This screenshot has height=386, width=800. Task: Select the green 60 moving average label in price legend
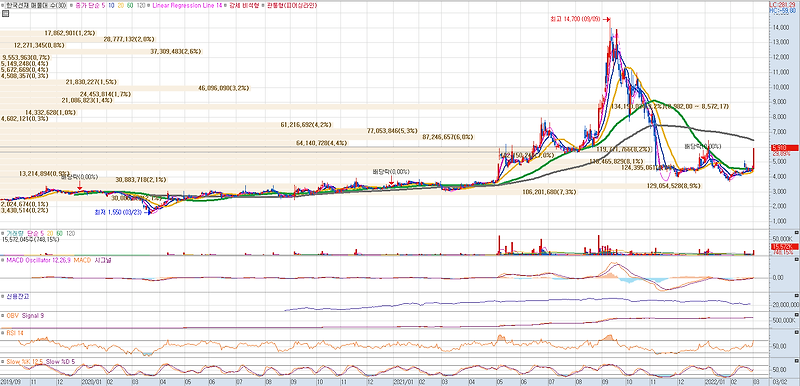(131, 5)
